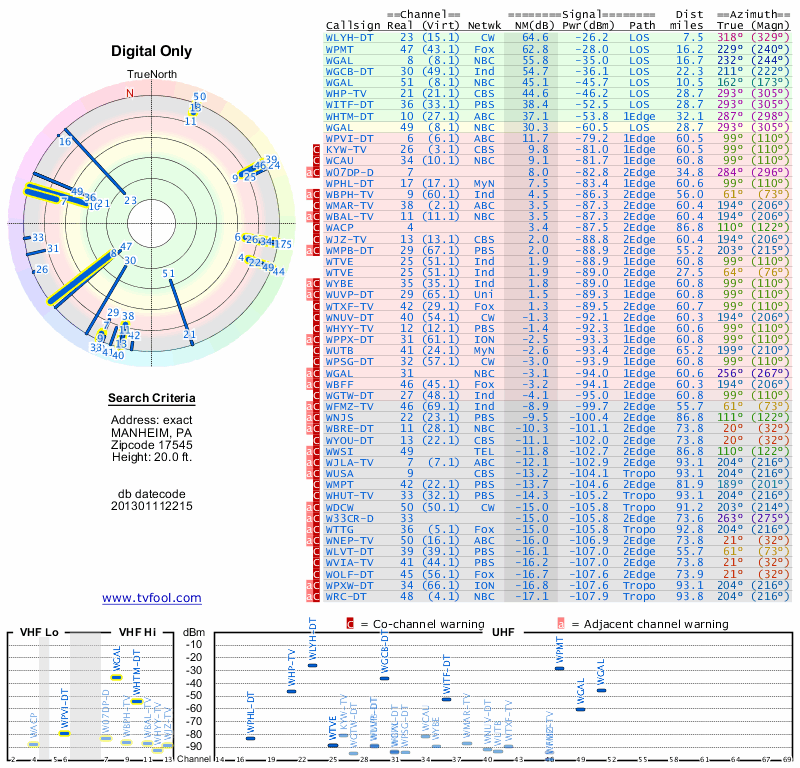Click the MANHEIM, PA address text
Image resolution: width=800 pixels, height=768 pixels.
pyautogui.click(x=152, y=433)
